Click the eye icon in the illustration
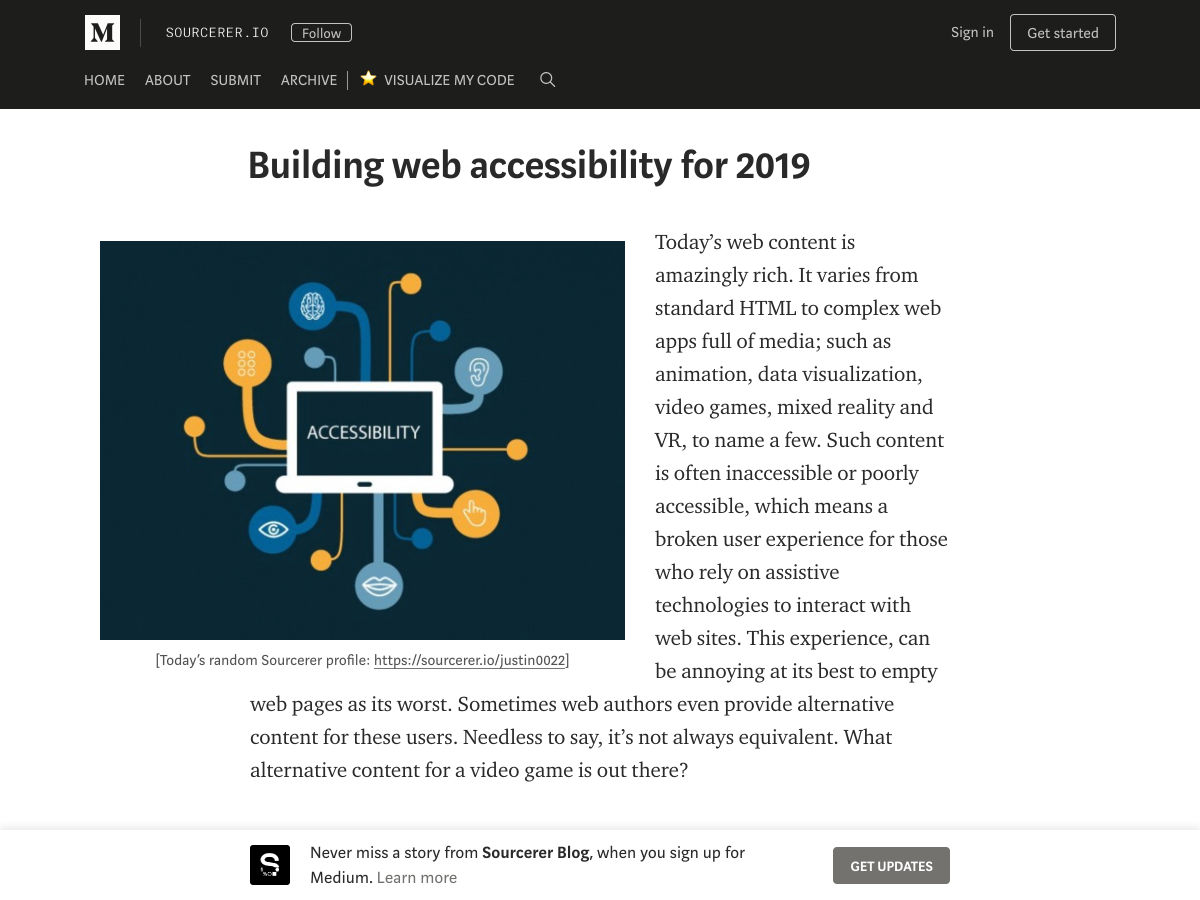Screen dimensions: 1200x900 click(x=273, y=530)
